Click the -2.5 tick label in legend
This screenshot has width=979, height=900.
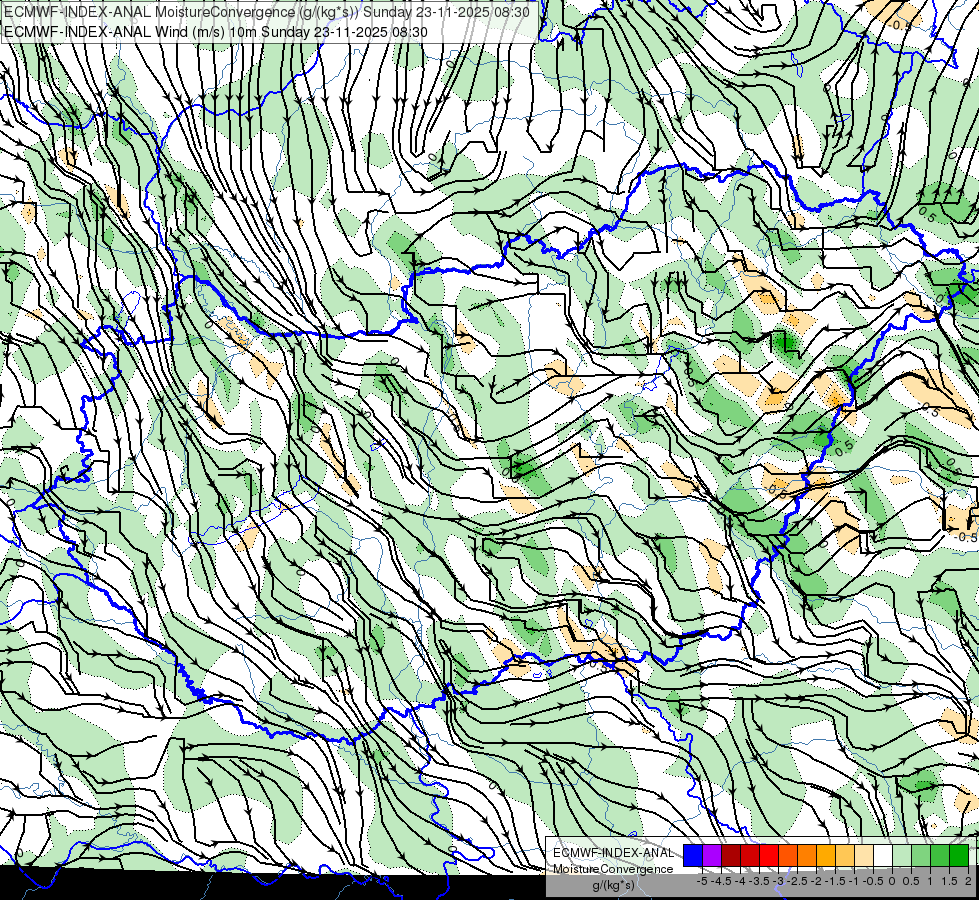point(797,881)
